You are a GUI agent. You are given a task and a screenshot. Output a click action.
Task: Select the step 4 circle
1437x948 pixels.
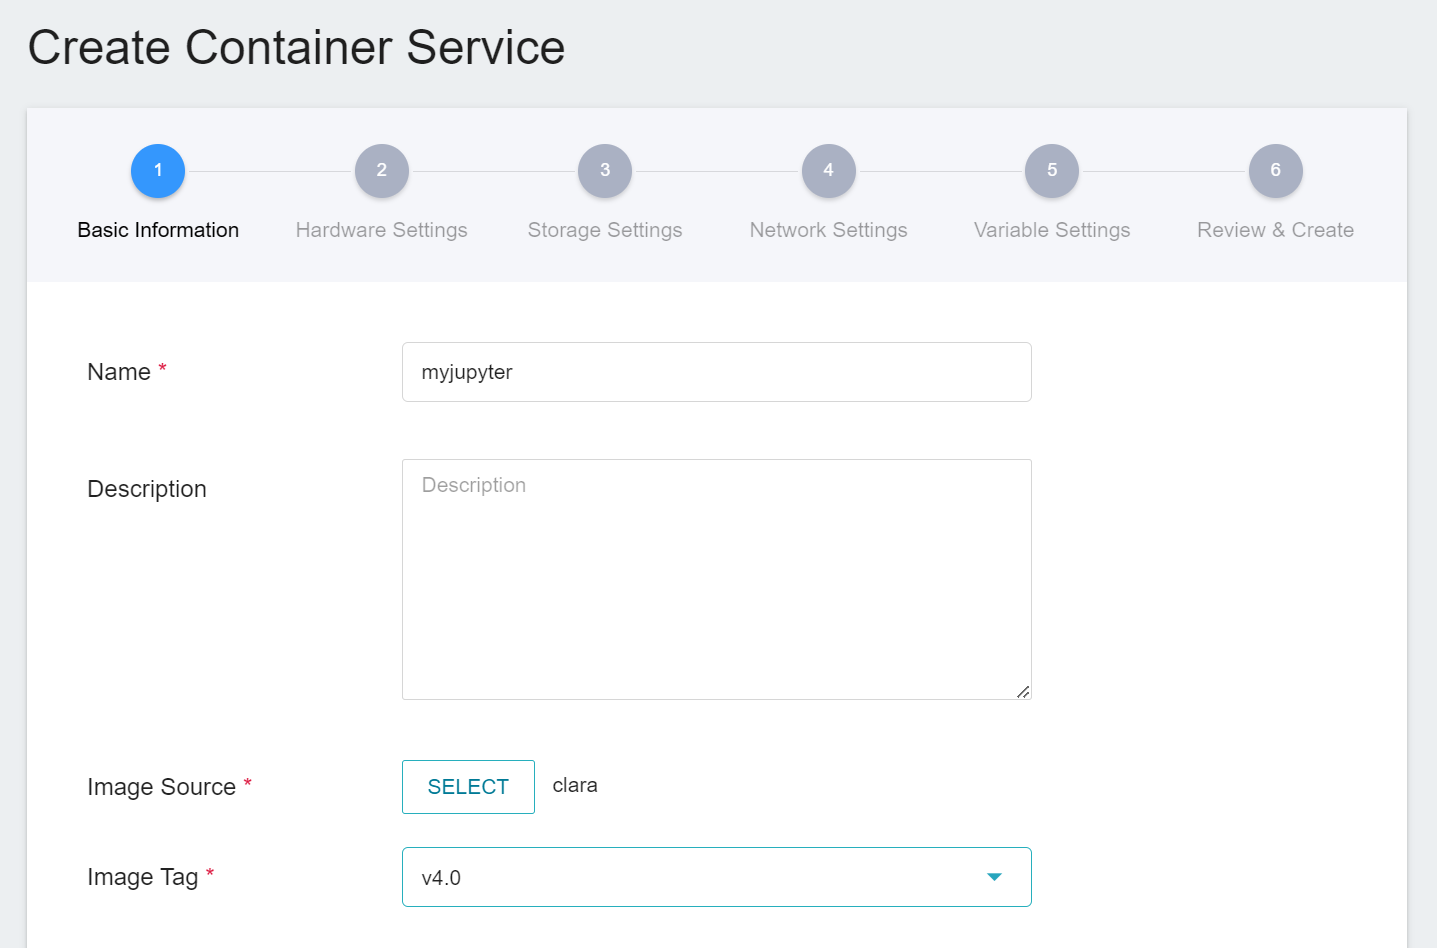(828, 171)
